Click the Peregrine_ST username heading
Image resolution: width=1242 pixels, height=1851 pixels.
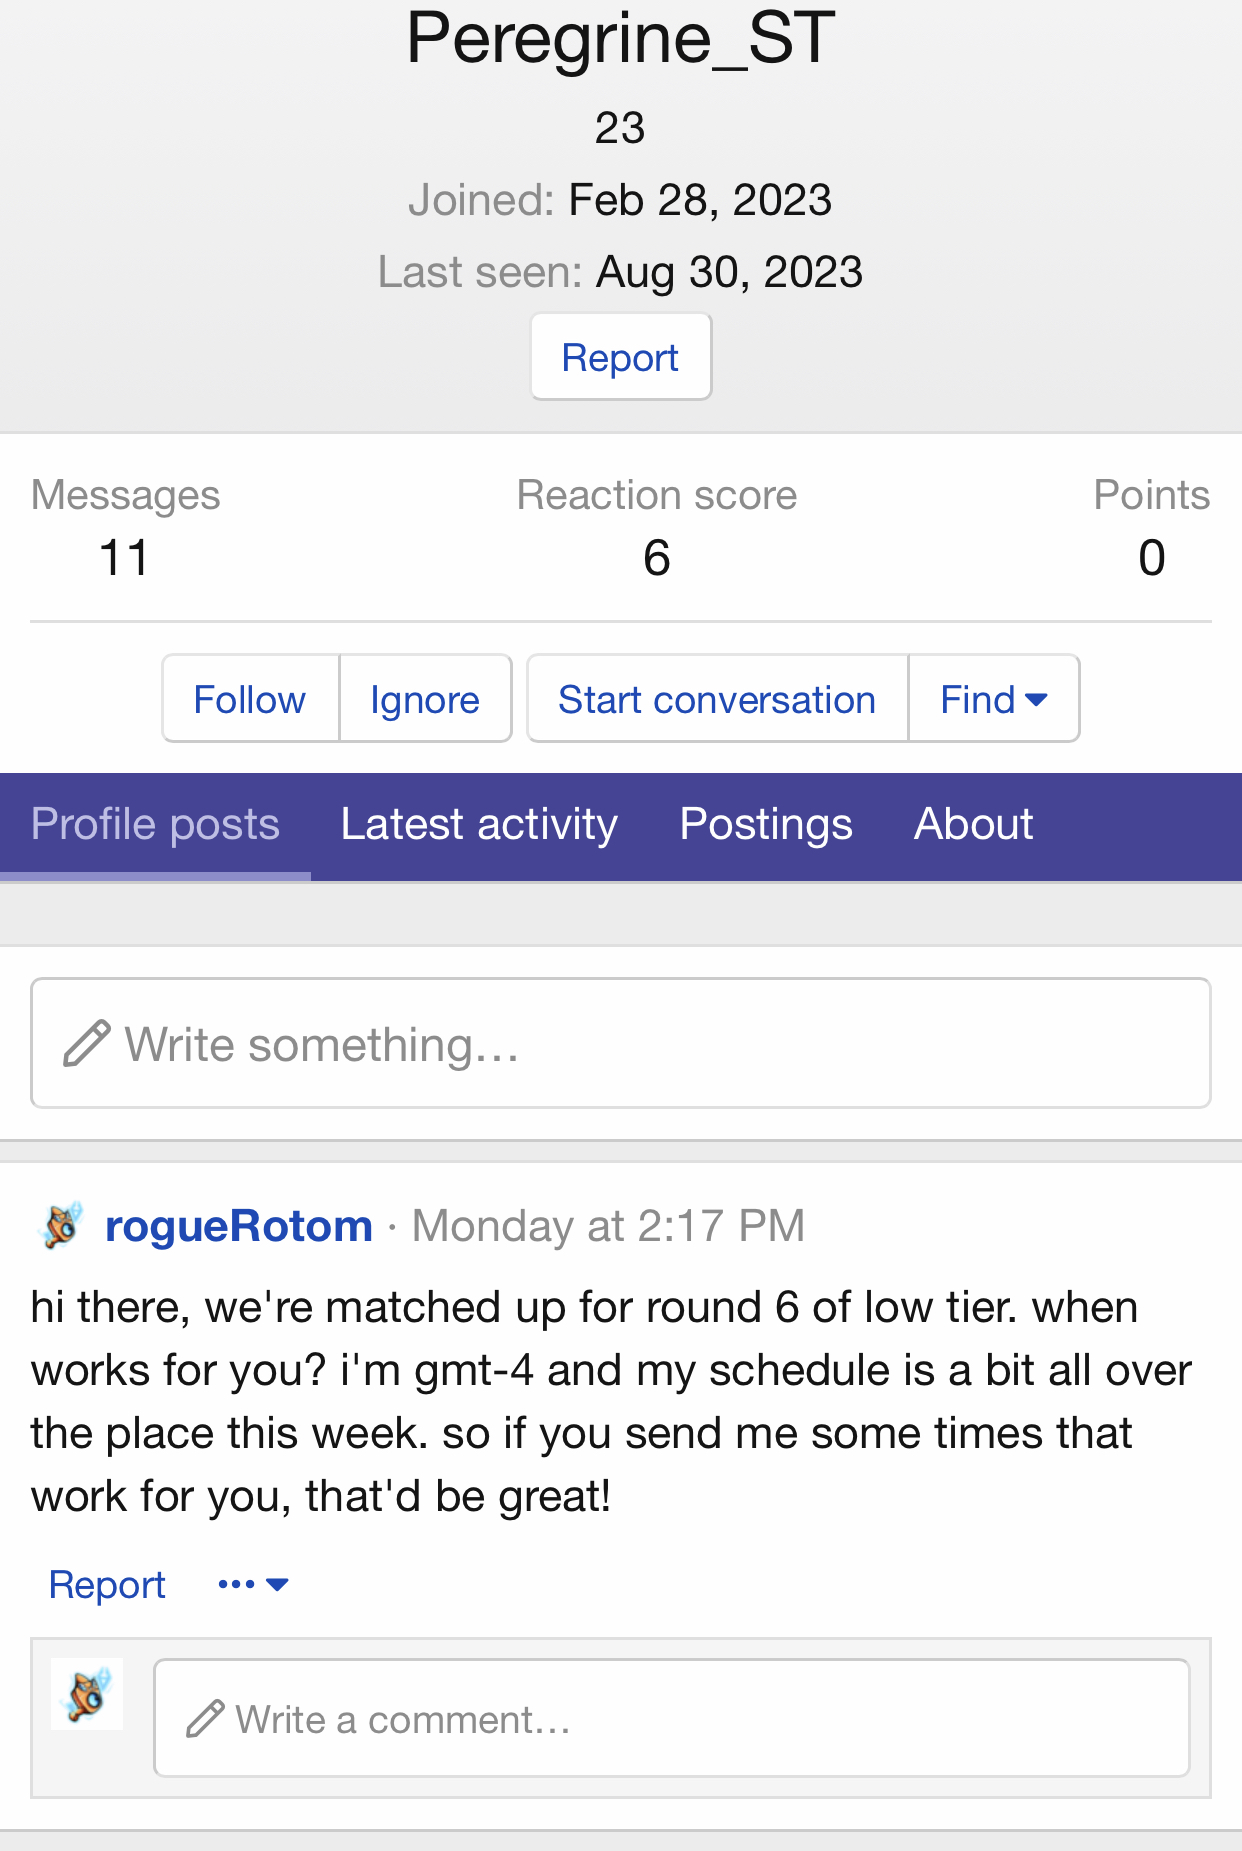tap(620, 38)
